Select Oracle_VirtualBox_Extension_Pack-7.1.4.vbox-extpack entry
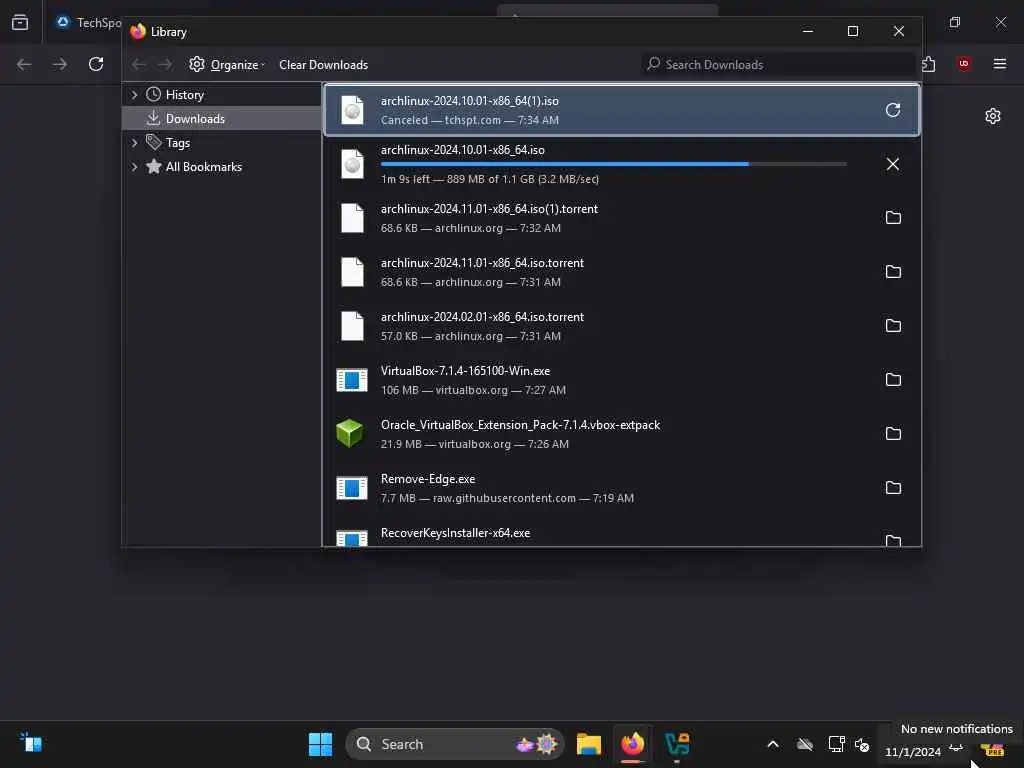The height and width of the screenshot is (768, 1024). coord(622,434)
